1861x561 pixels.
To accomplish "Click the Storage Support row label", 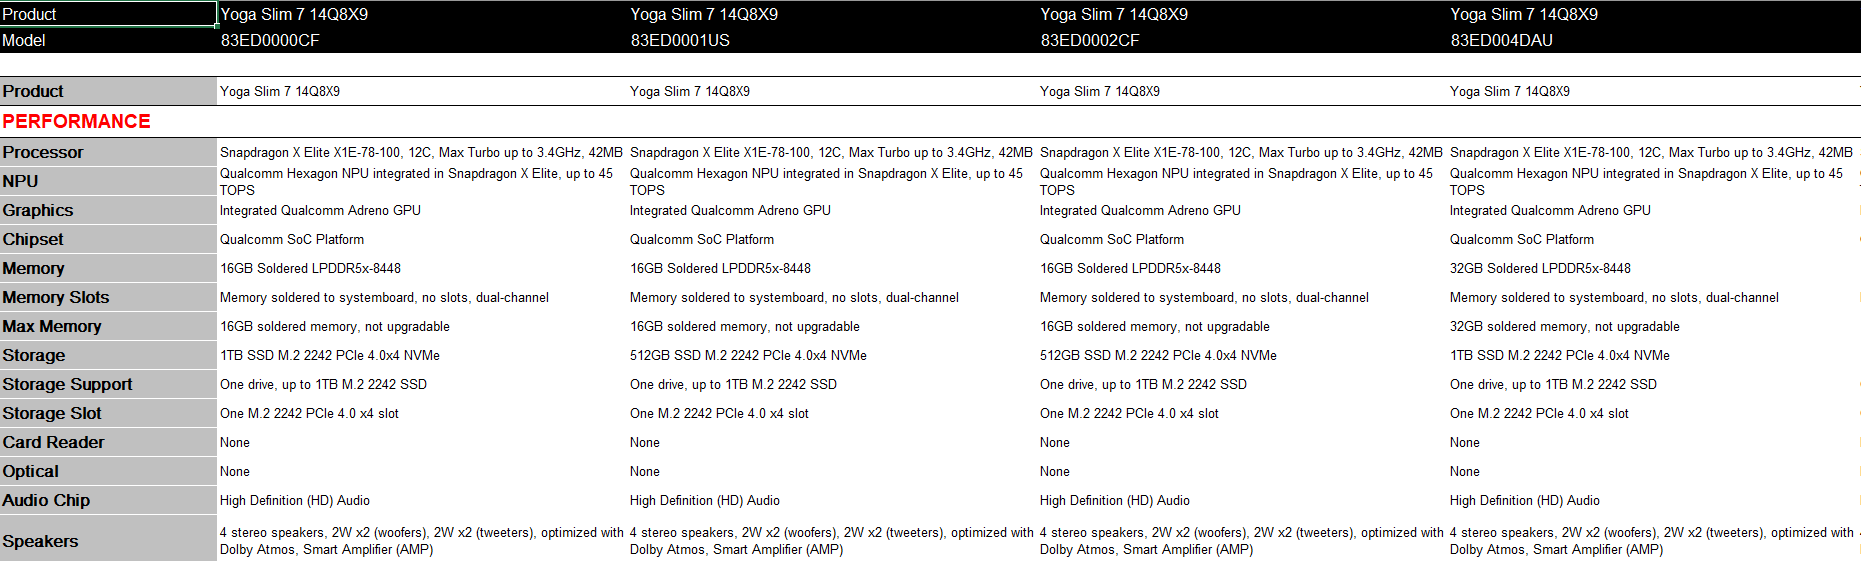I will click(67, 384).
